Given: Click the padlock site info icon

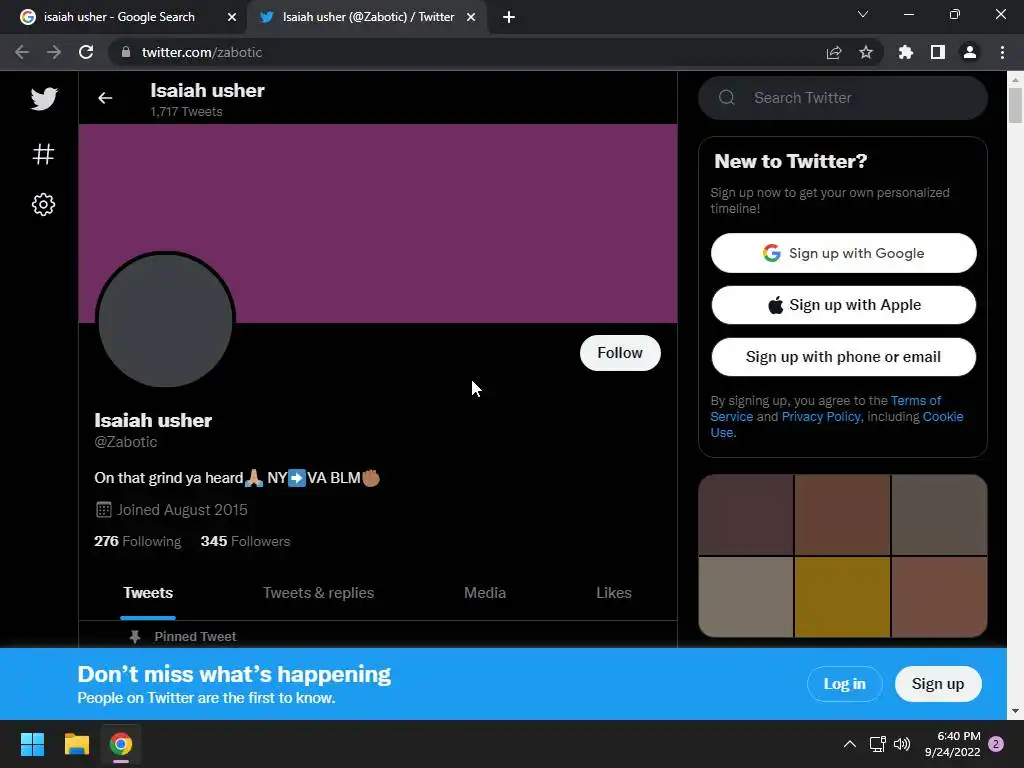Looking at the screenshot, I should pos(126,52).
